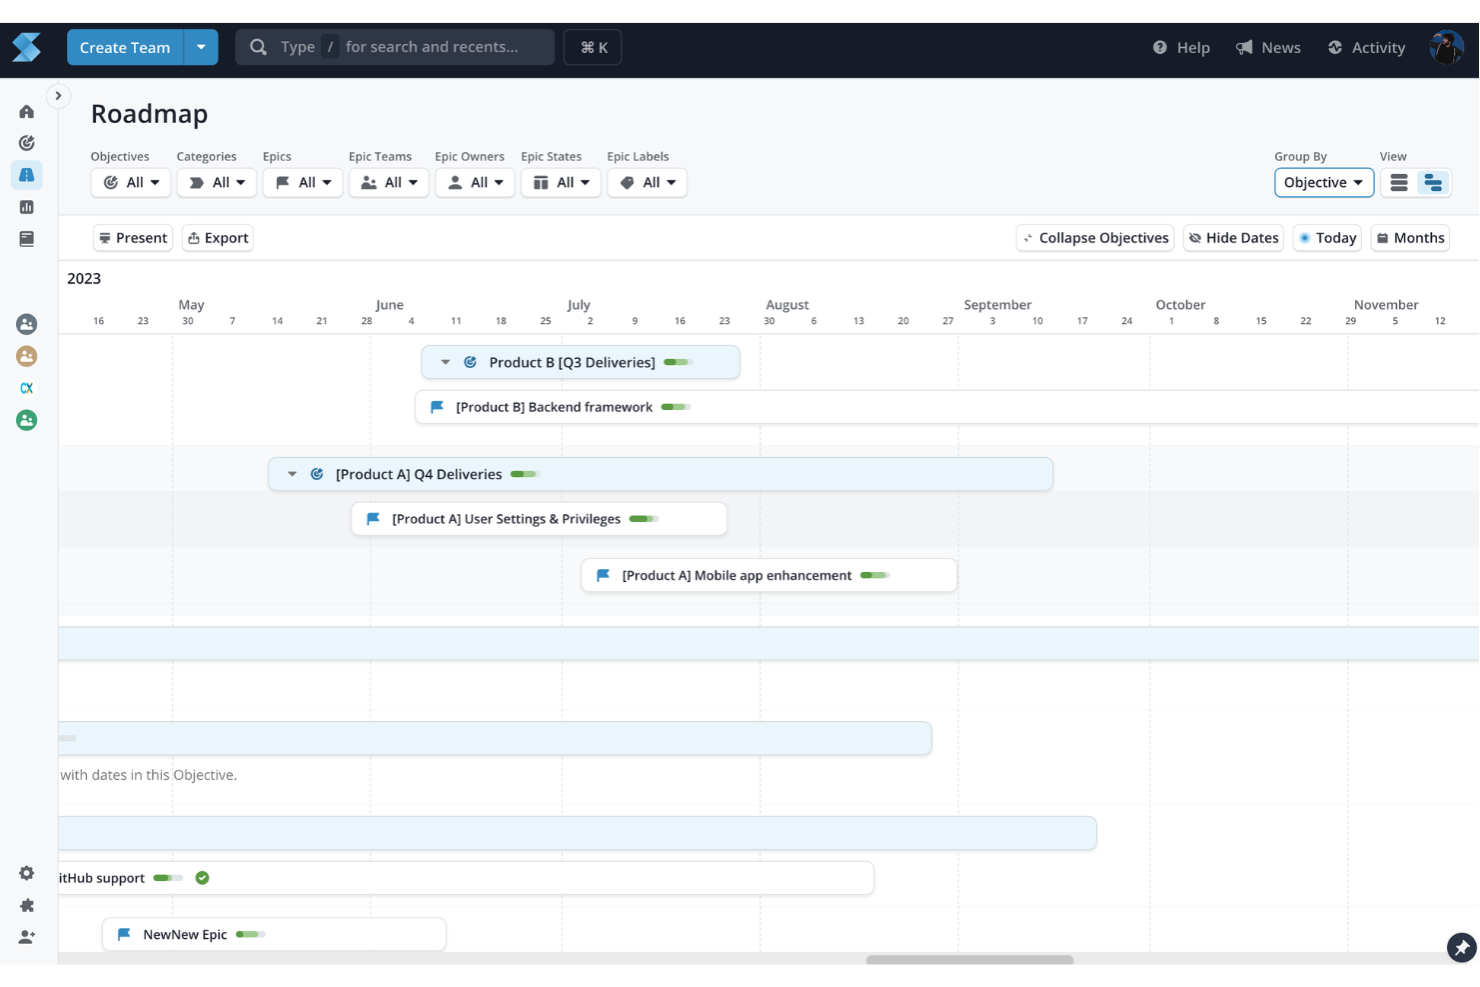The image size is (1480, 987).
Task: Enable Hide Dates on the roadmap
Action: pos(1233,237)
